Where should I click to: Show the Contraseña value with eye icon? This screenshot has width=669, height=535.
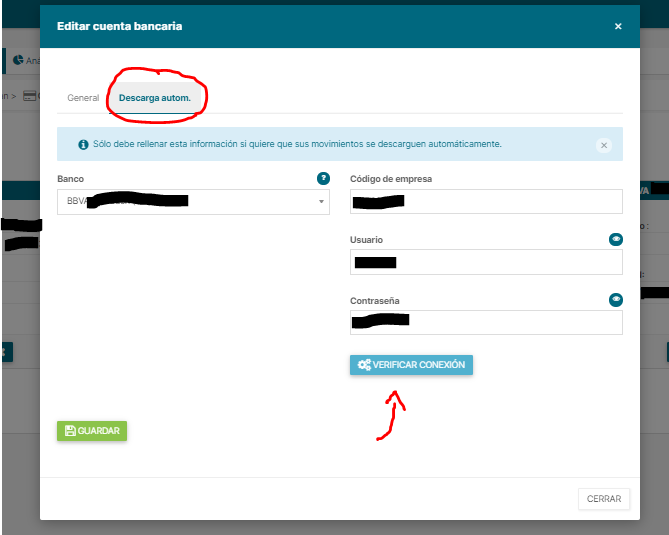coord(616,299)
